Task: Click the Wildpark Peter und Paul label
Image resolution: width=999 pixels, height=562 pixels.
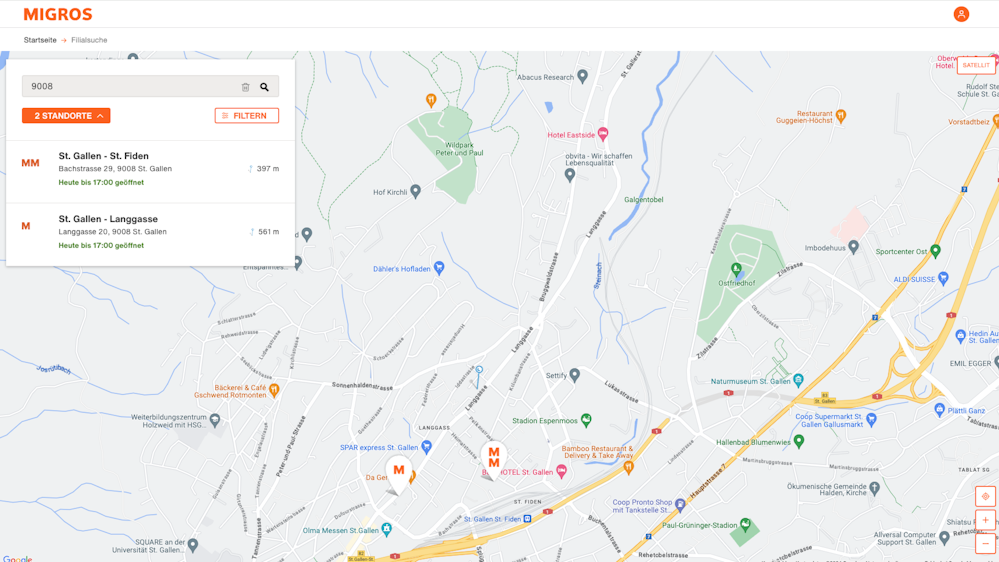Action: [x=459, y=149]
